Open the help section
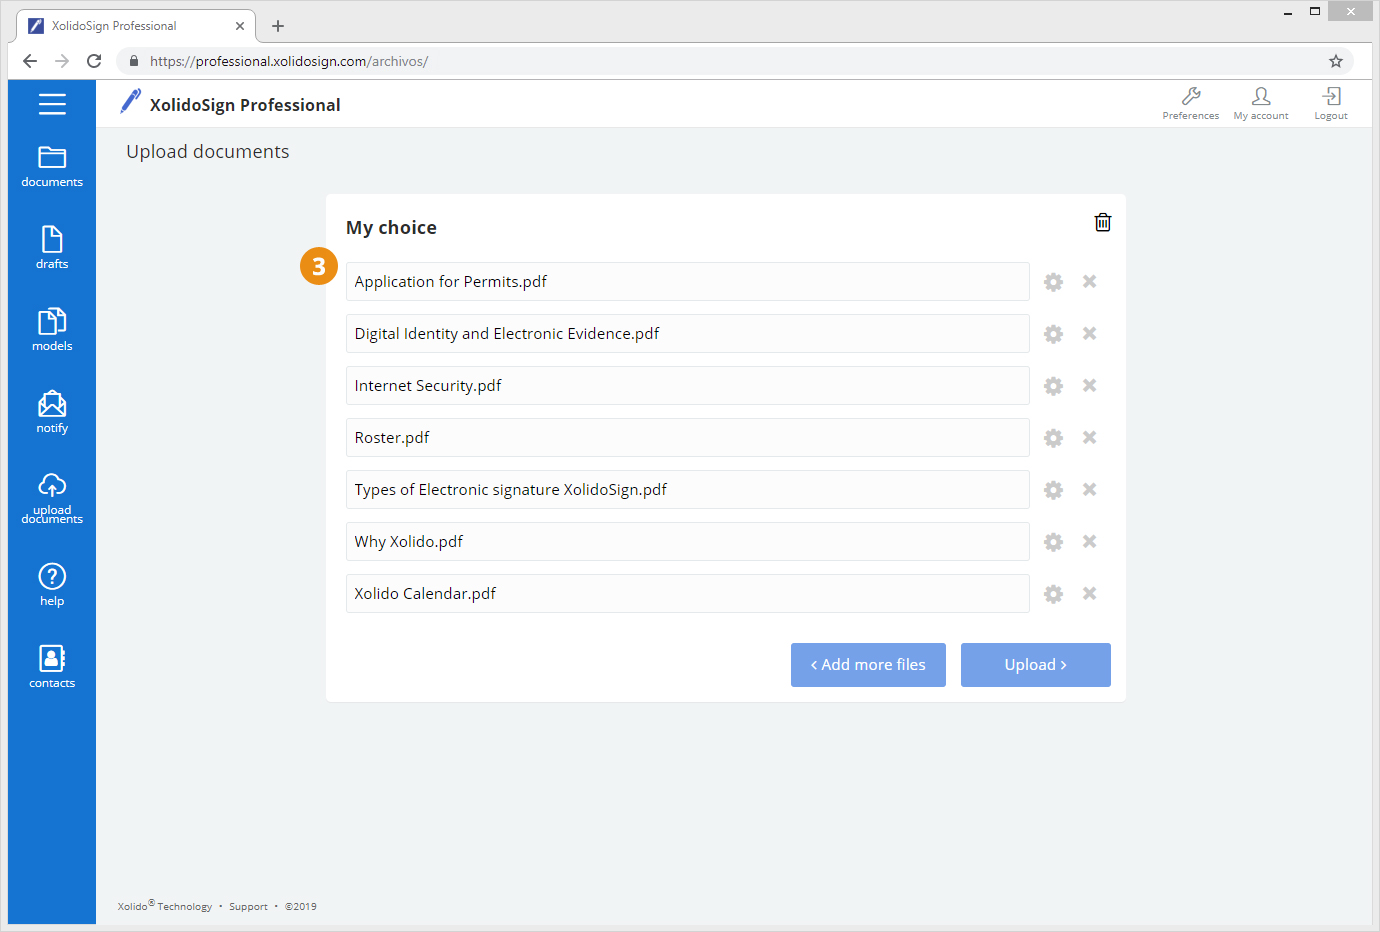Image resolution: width=1380 pixels, height=932 pixels. [52, 585]
